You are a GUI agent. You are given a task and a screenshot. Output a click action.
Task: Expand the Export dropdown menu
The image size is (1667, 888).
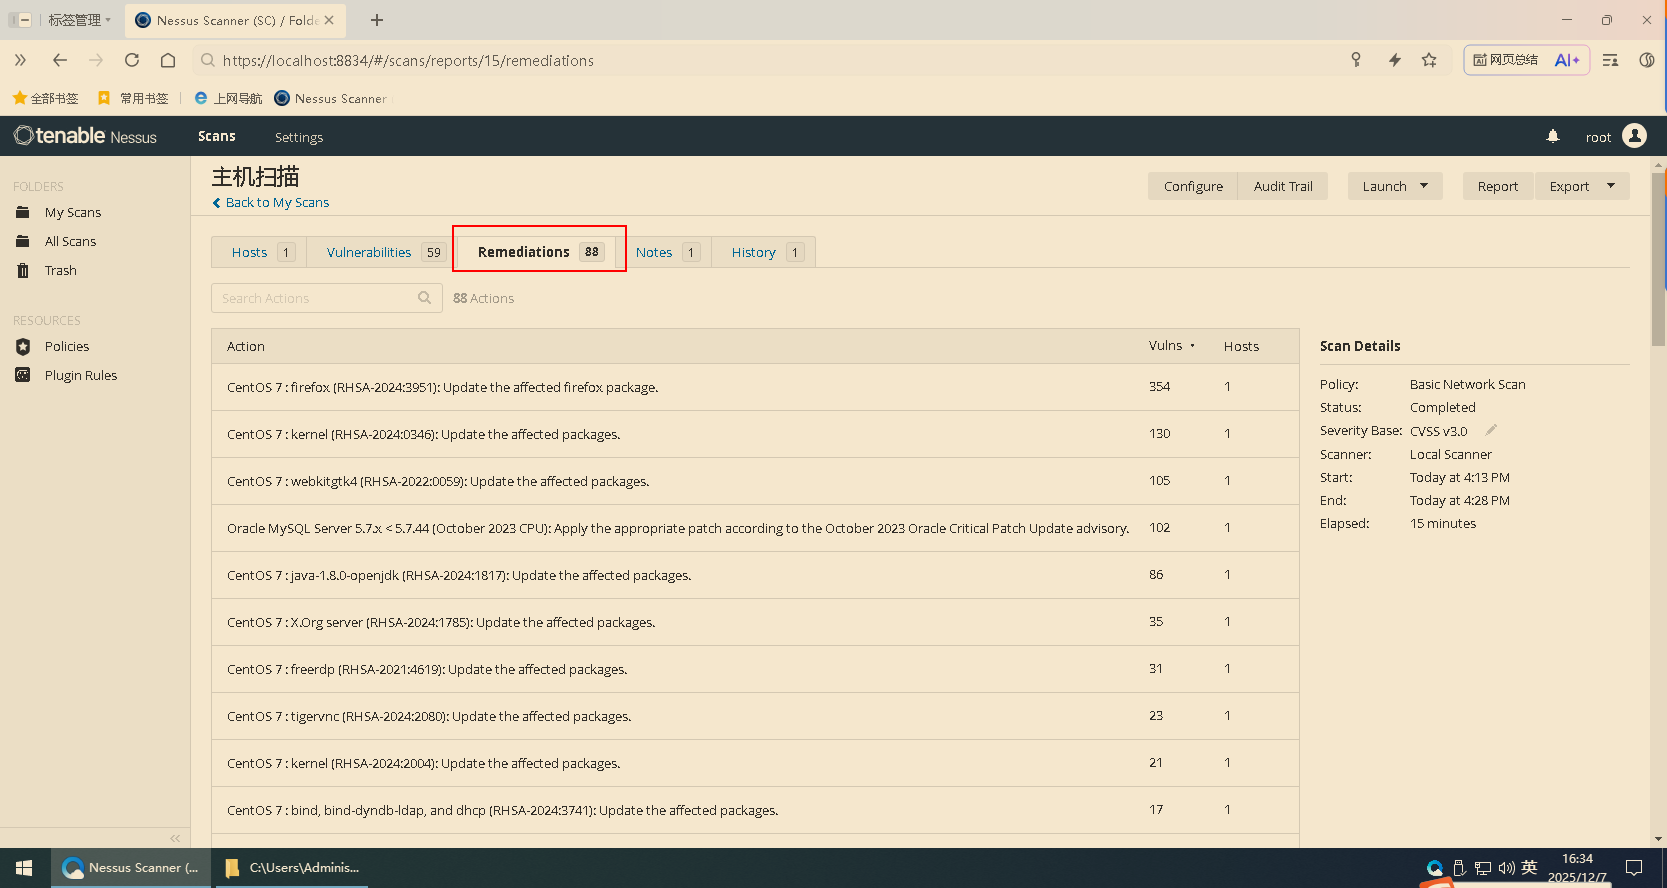coord(1609,186)
